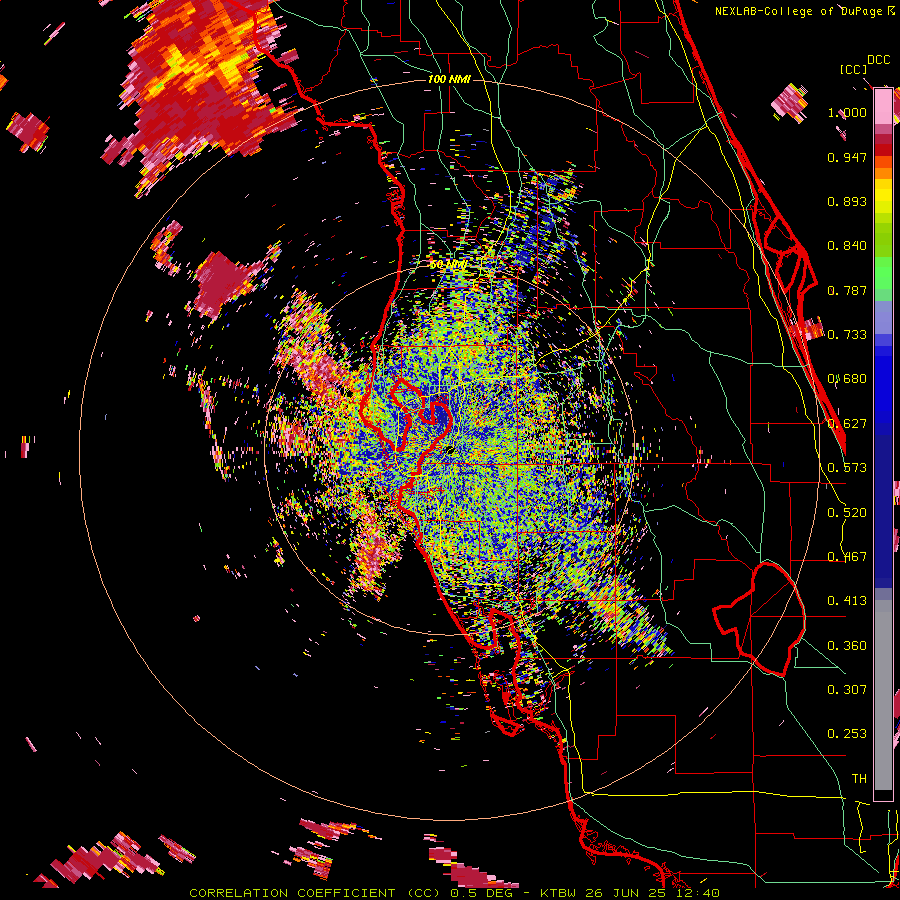The width and height of the screenshot is (900, 900).
Task: Click the 50 NMI range ring label
Action: pos(449,265)
